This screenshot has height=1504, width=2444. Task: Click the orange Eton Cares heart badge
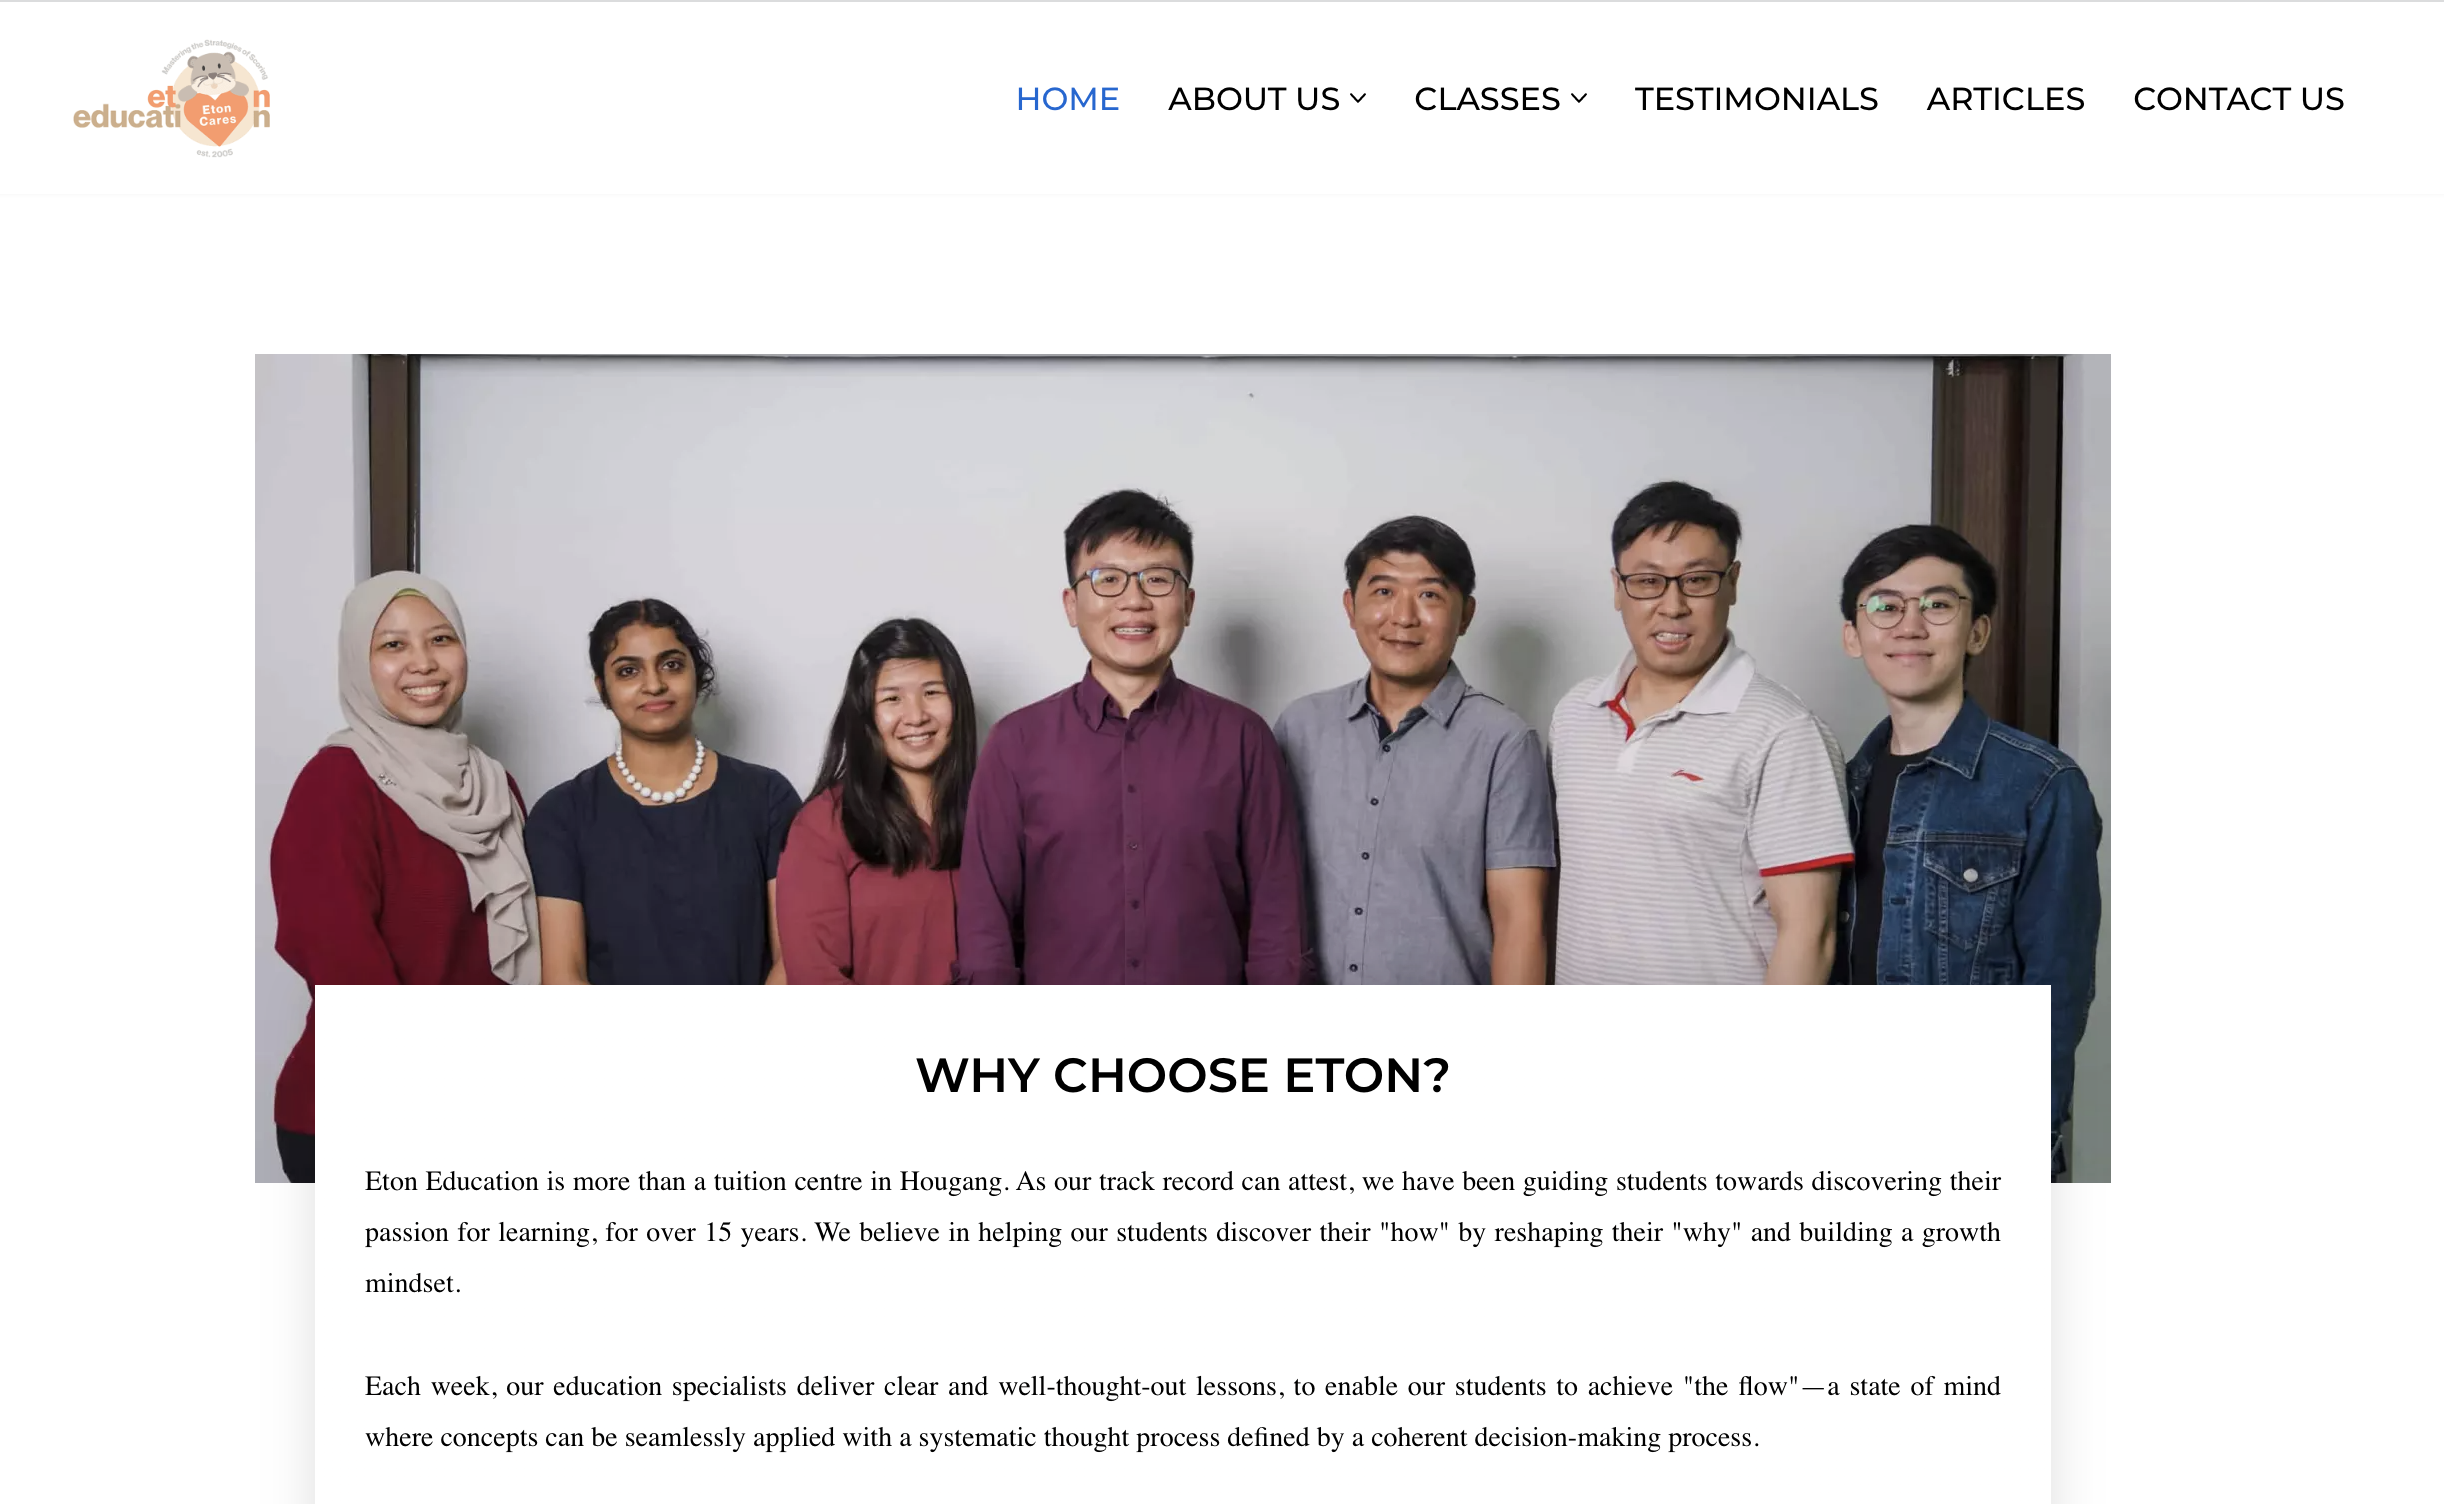coord(217,118)
